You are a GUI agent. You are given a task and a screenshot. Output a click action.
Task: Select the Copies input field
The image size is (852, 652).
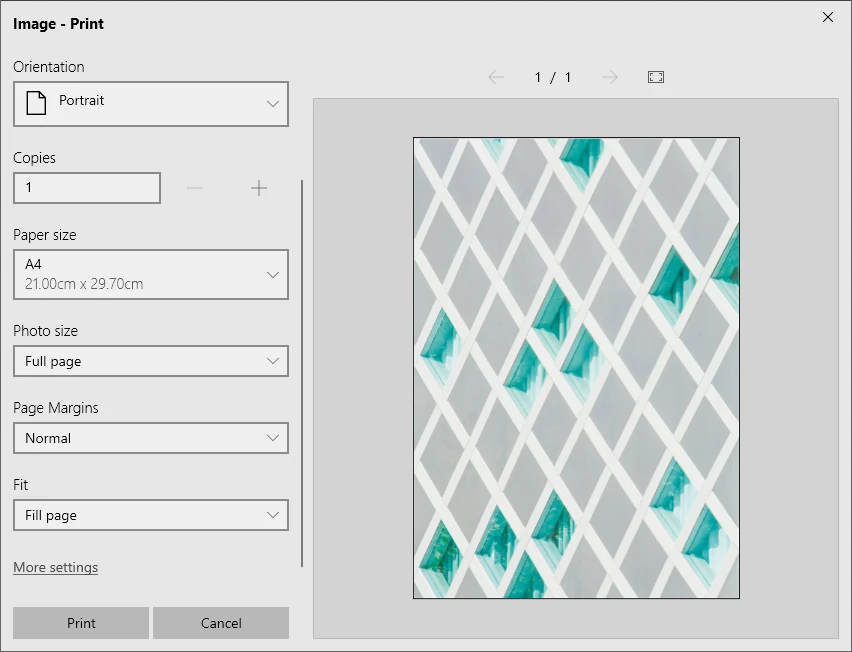pos(86,187)
